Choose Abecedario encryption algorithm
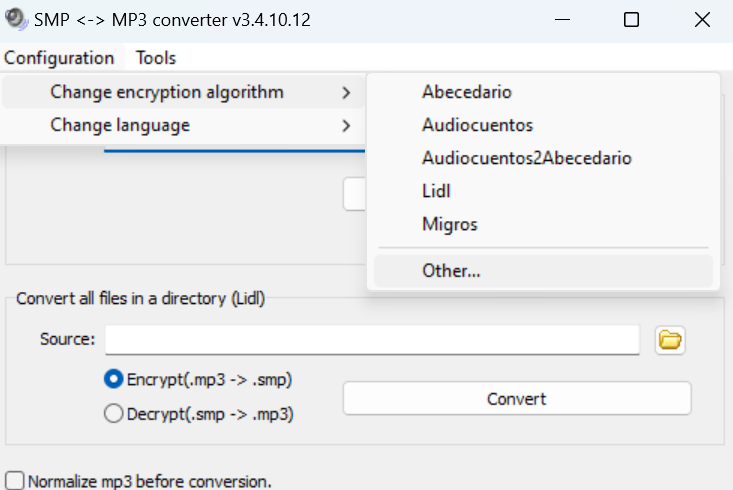The image size is (733, 490). [467, 92]
